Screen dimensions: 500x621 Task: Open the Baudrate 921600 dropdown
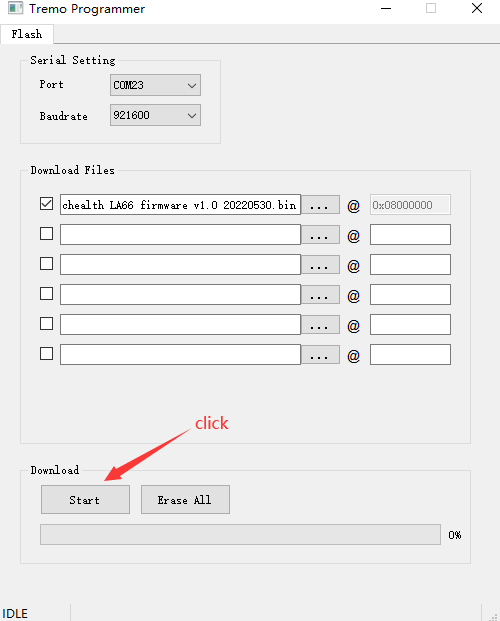pyautogui.click(x=155, y=115)
